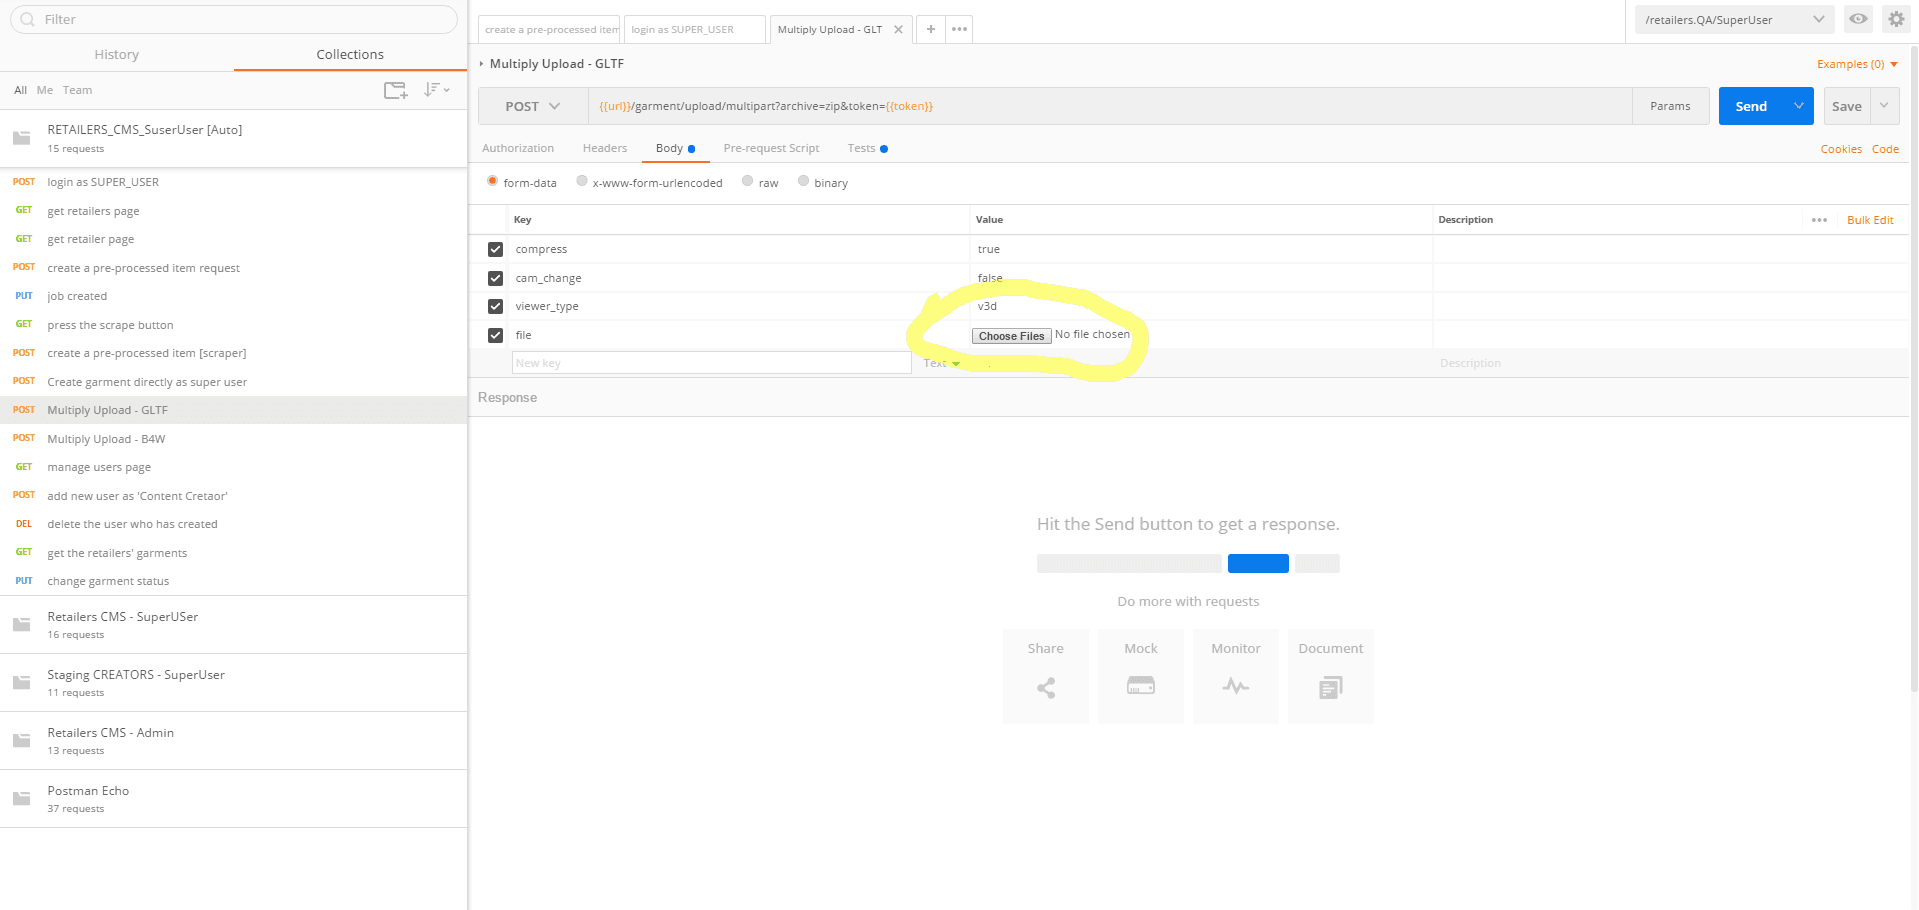This screenshot has height=910, width=1919.
Task: Click the request URL field
Action: pos(1110,106)
